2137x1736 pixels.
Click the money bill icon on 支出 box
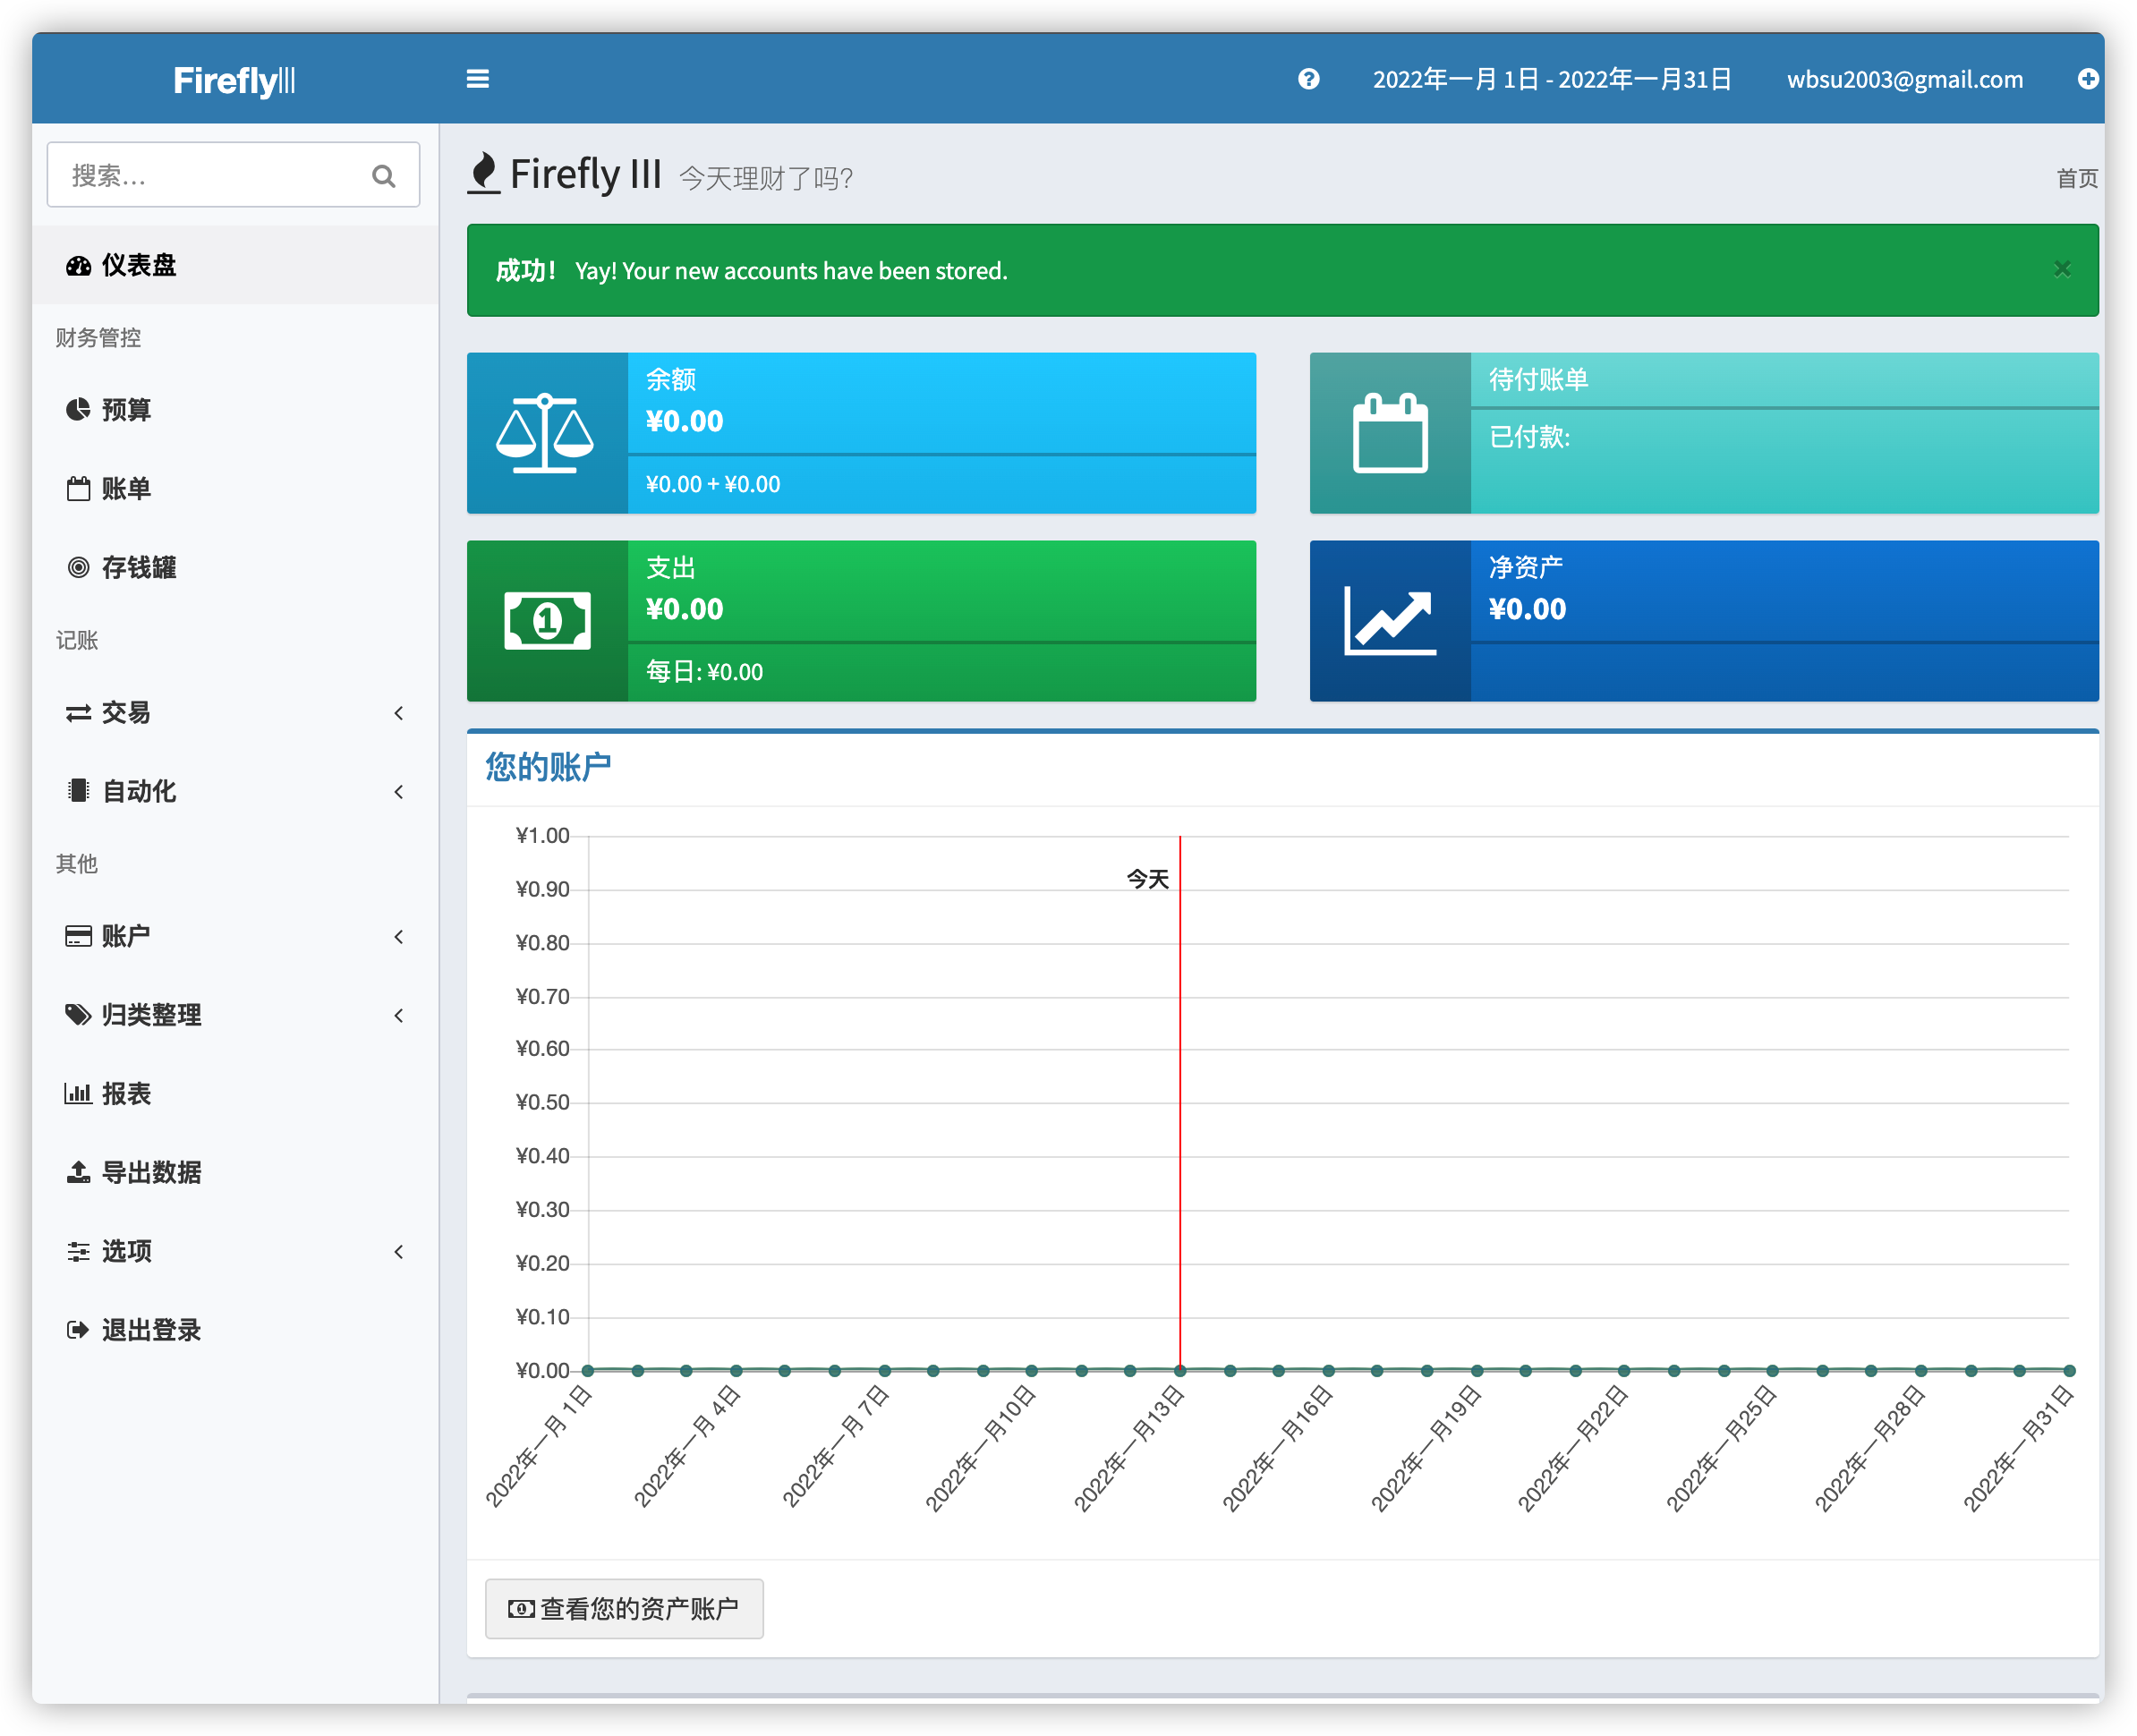pos(547,621)
